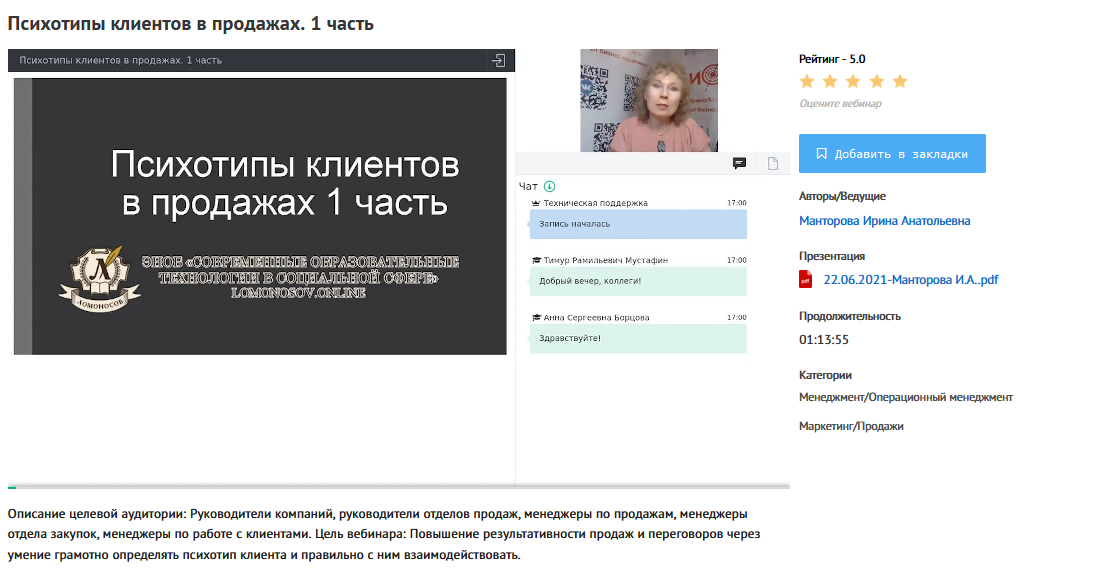Open the chat tab icon
1111x578 pixels.
pos(739,164)
